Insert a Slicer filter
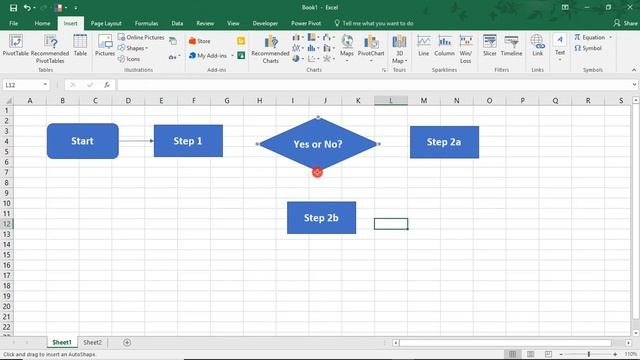The image size is (640, 360). pos(489,46)
